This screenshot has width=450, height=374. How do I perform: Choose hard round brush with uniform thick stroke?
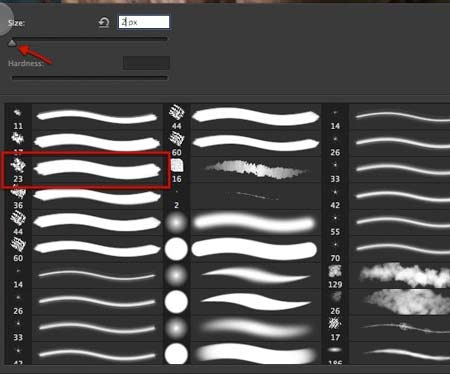pyautogui.click(x=243, y=249)
